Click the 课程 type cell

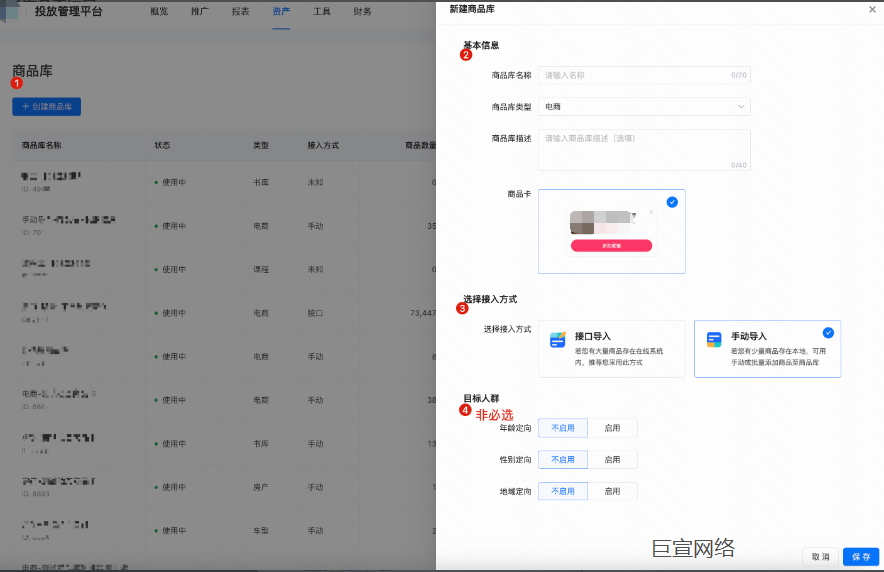point(261,269)
